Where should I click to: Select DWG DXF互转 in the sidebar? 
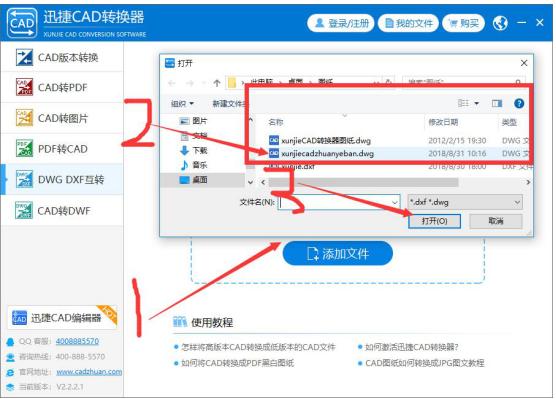[62, 179]
